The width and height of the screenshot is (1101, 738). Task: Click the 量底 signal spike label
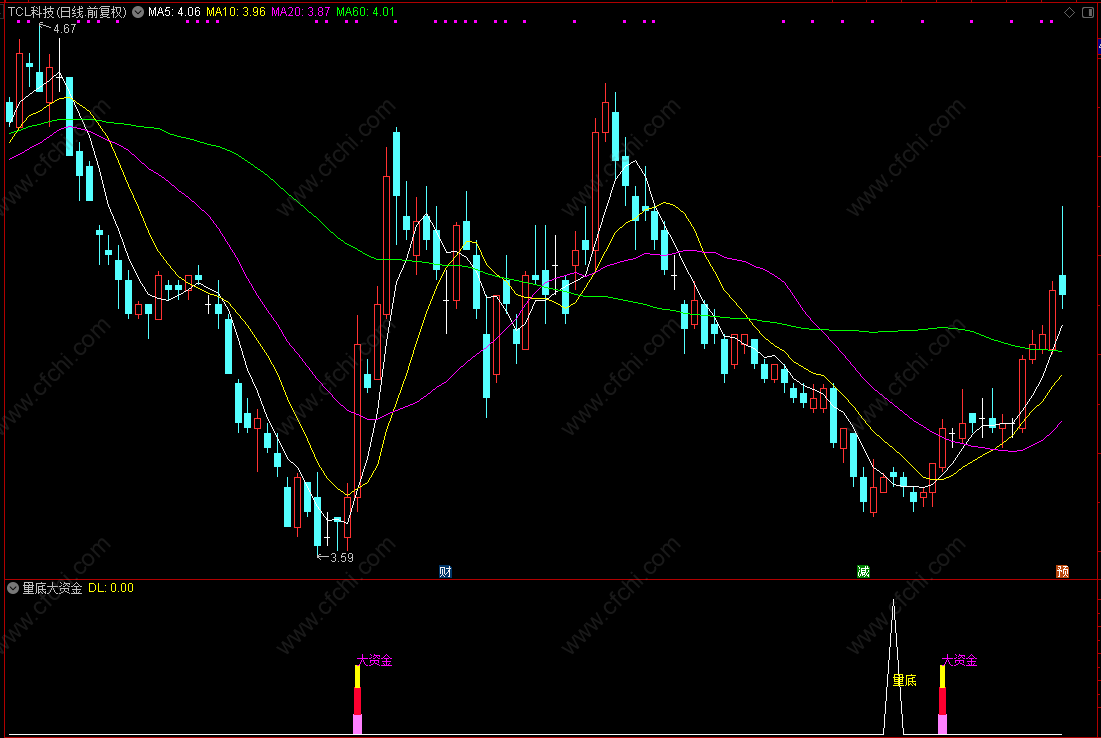click(904, 680)
